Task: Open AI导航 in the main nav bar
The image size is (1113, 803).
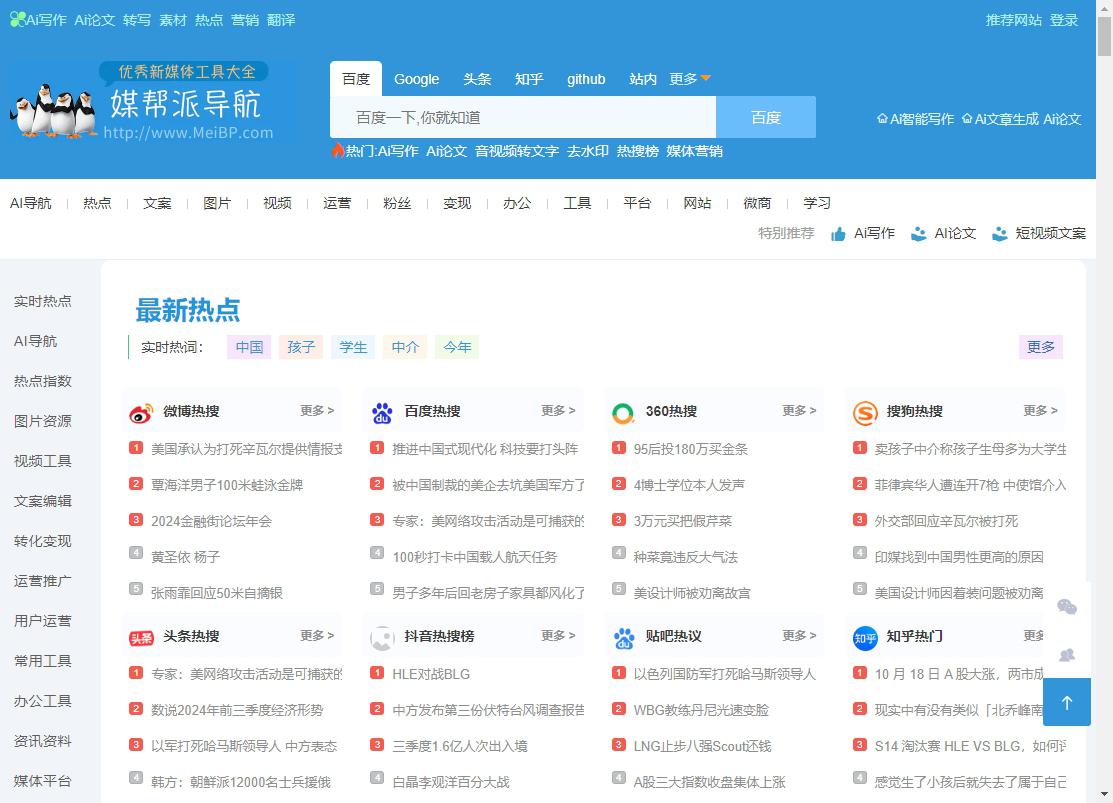Action: click(x=31, y=203)
